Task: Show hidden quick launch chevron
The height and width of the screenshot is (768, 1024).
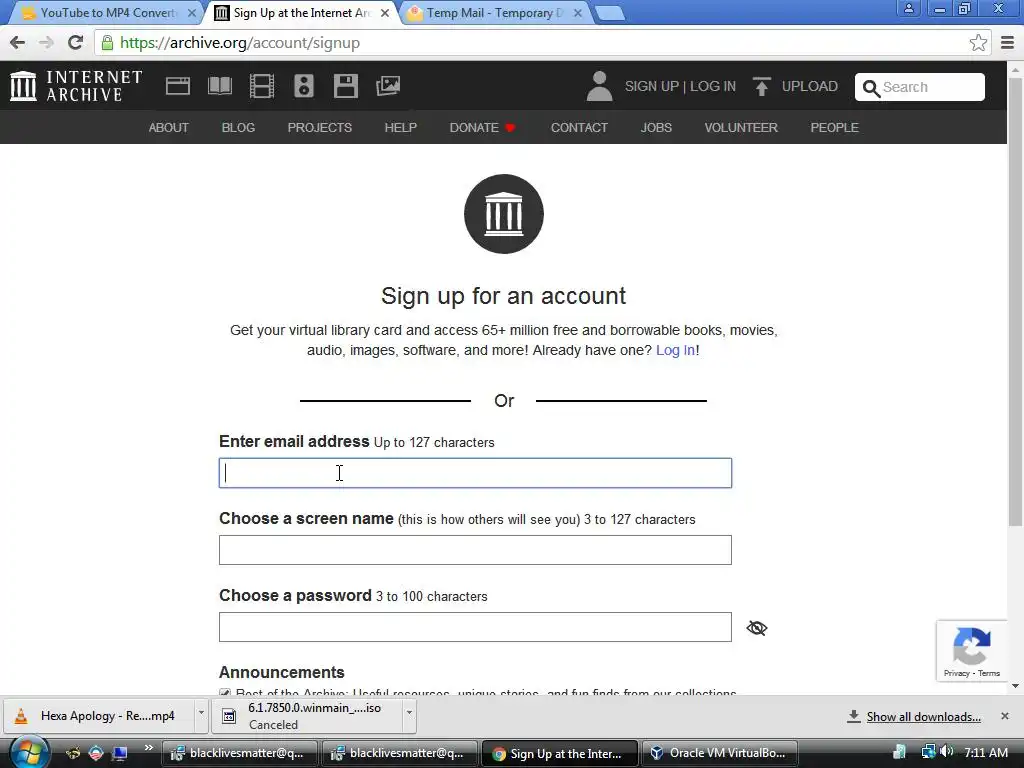Action: click(x=149, y=748)
